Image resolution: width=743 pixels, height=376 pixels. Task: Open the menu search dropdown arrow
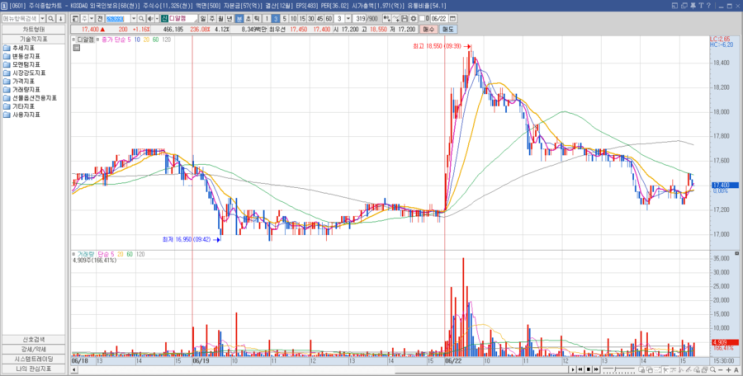point(42,18)
